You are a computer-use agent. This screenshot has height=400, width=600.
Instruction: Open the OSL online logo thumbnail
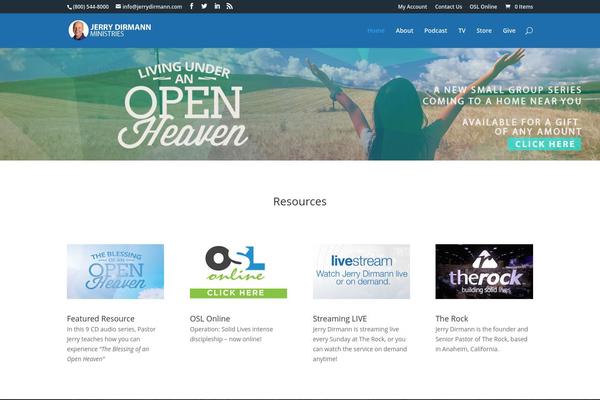click(235, 264)
